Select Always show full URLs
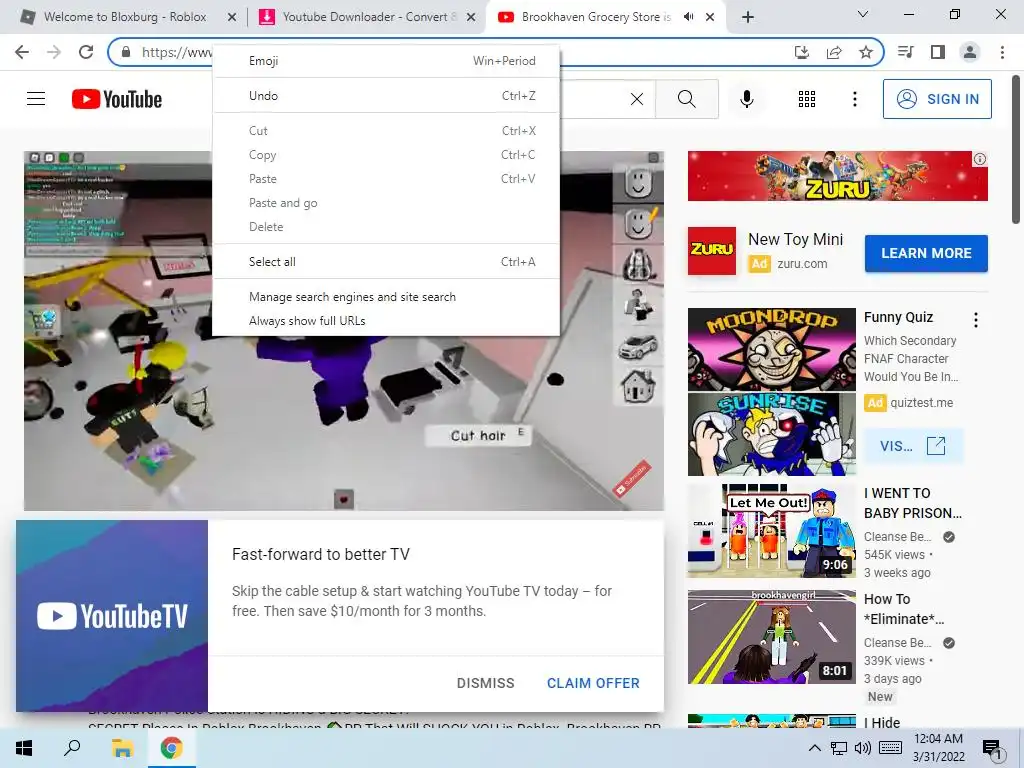 point(386,321)
